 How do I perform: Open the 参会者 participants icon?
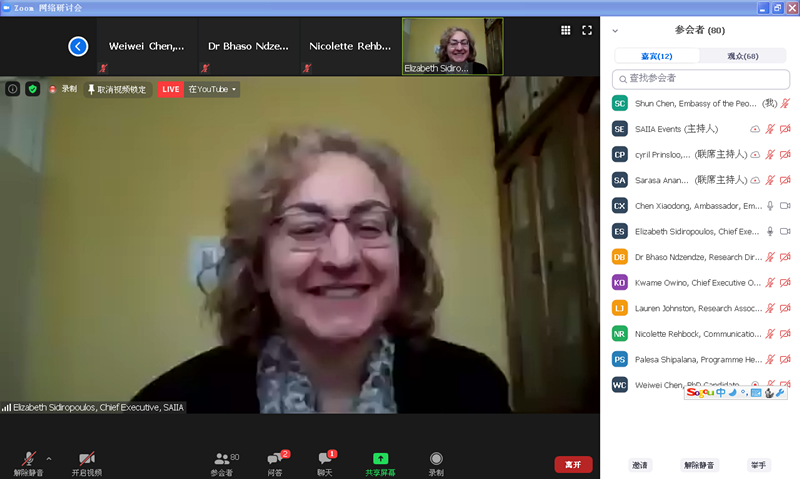pos(225,459)
